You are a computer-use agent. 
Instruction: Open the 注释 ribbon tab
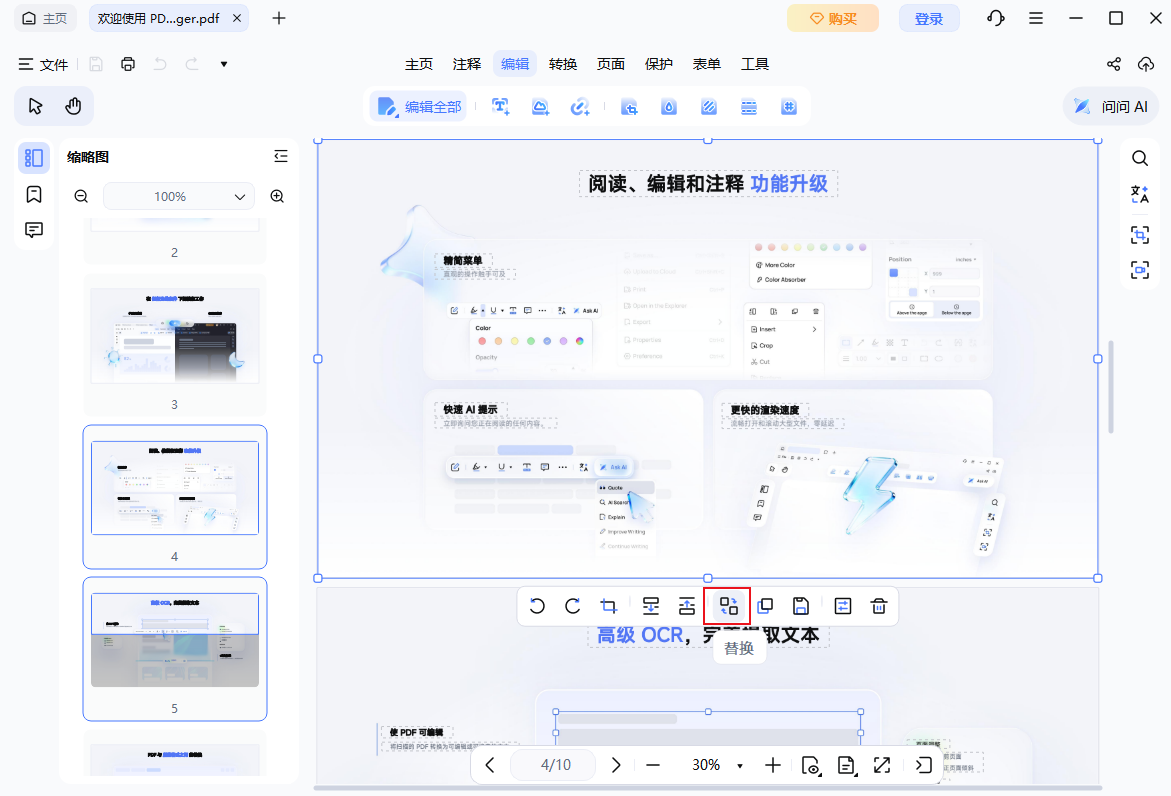(x=467, y=64)
